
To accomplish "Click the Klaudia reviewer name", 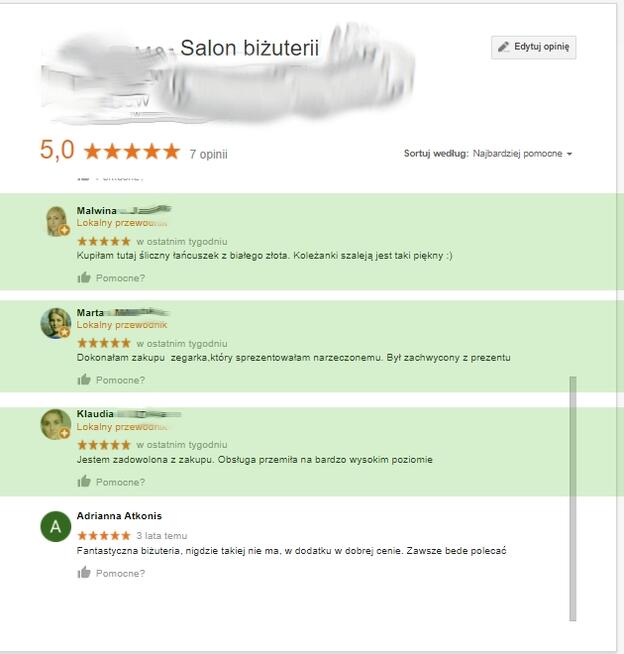I will point(95,414).
